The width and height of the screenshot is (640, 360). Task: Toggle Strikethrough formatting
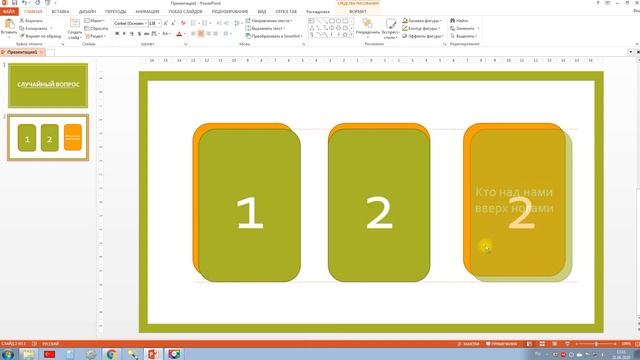[146, 34]
